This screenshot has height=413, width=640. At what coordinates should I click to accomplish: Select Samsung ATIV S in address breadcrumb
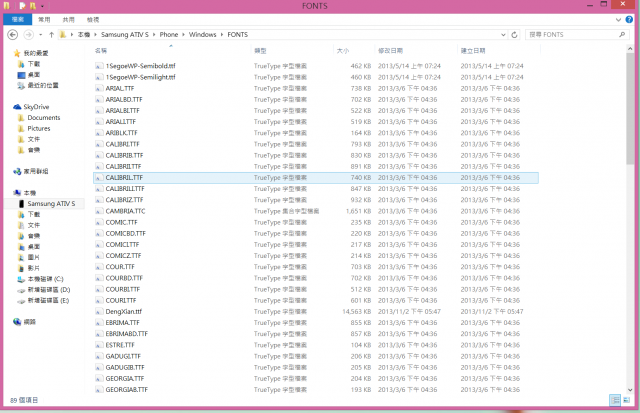124,35
